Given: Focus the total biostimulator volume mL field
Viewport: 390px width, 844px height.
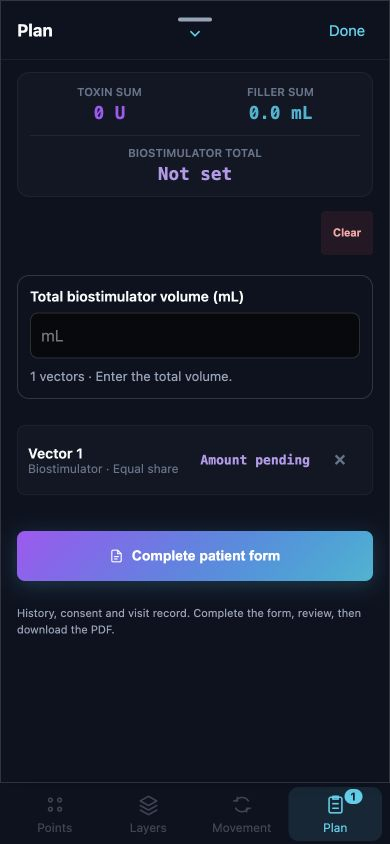Looking at the screenshot, I should tap(195, 336).
